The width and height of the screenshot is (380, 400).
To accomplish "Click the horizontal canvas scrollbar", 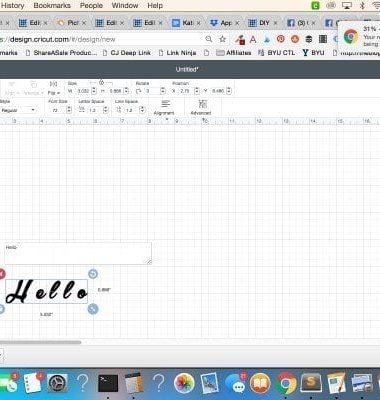I will pos(40,342).
